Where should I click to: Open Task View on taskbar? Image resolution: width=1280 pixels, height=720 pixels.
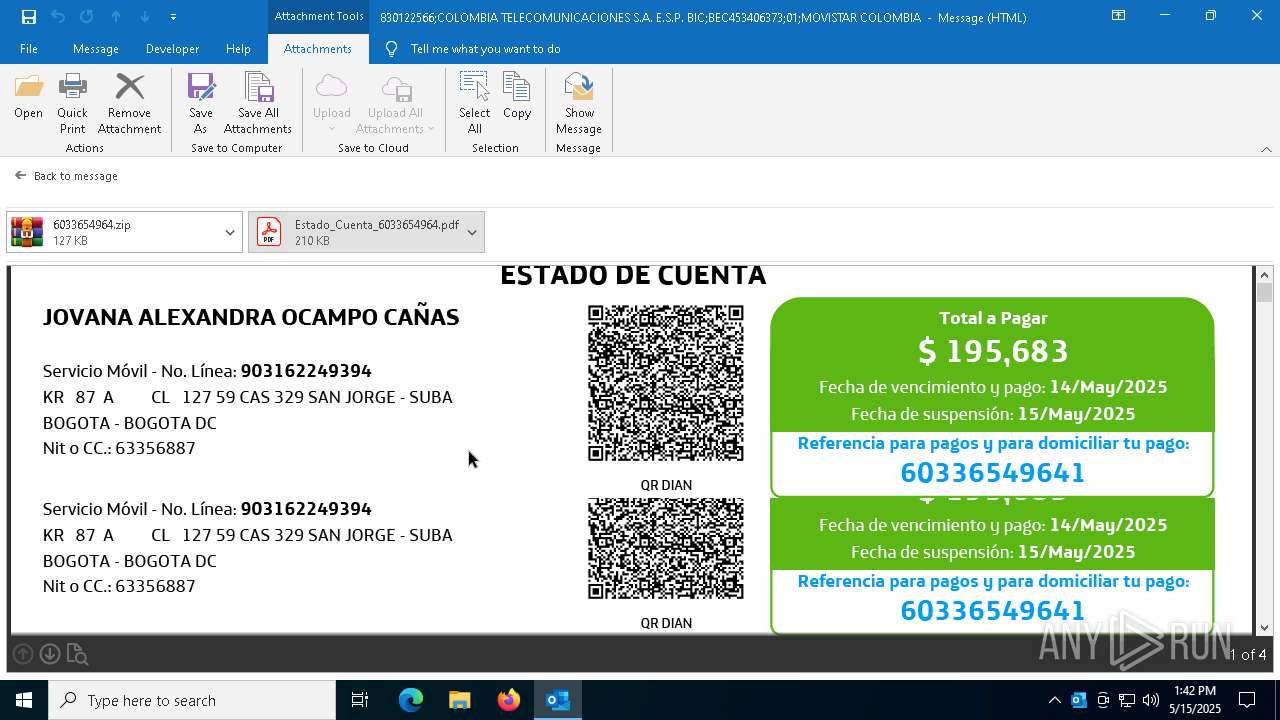pos(360,700)
